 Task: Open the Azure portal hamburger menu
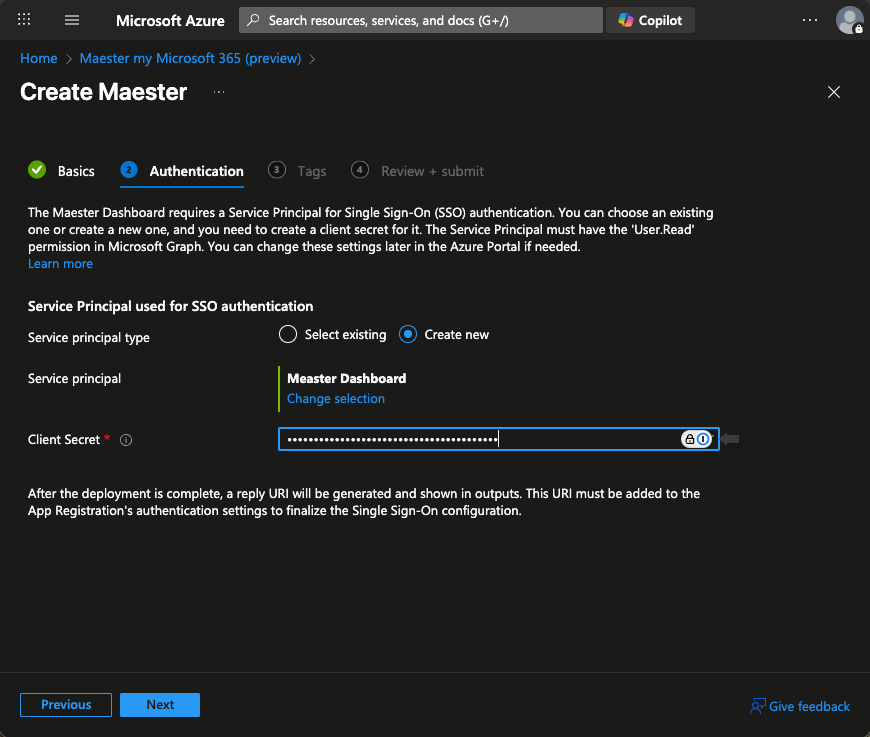click(71, 20)
